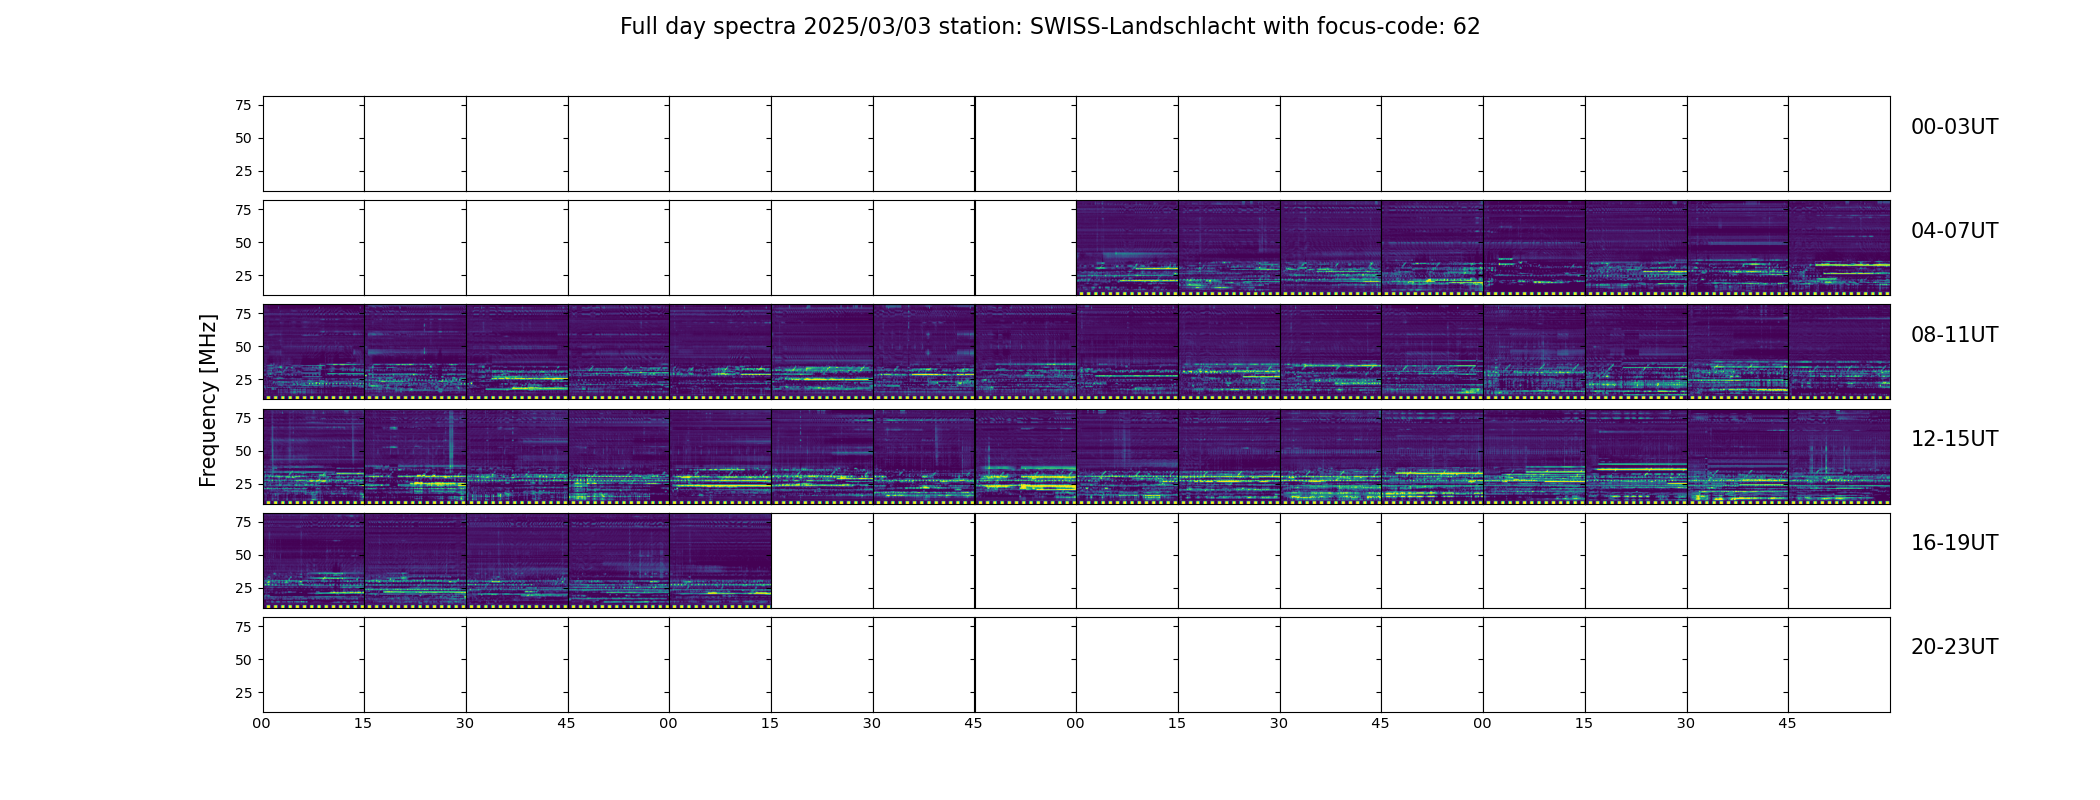Select last spectrogram panel in 04-07UT row

pos(1839,248)
